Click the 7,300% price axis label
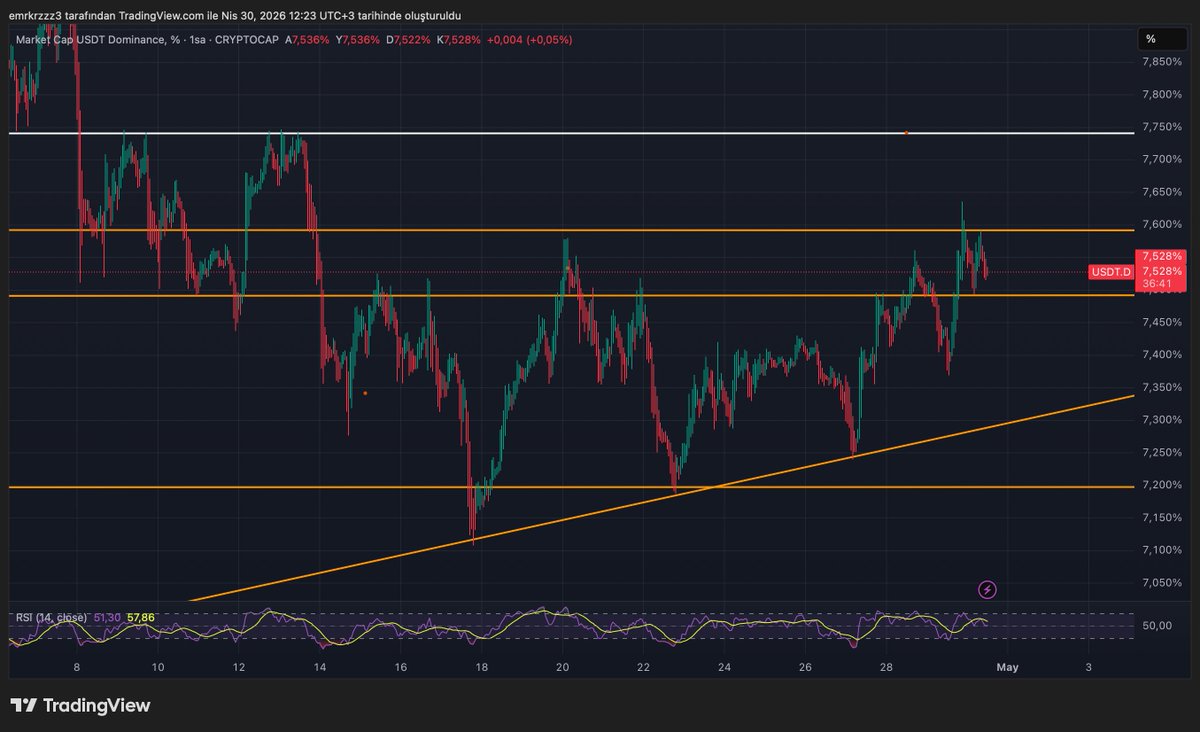The image size is (1200, 732). [1162, 420]
